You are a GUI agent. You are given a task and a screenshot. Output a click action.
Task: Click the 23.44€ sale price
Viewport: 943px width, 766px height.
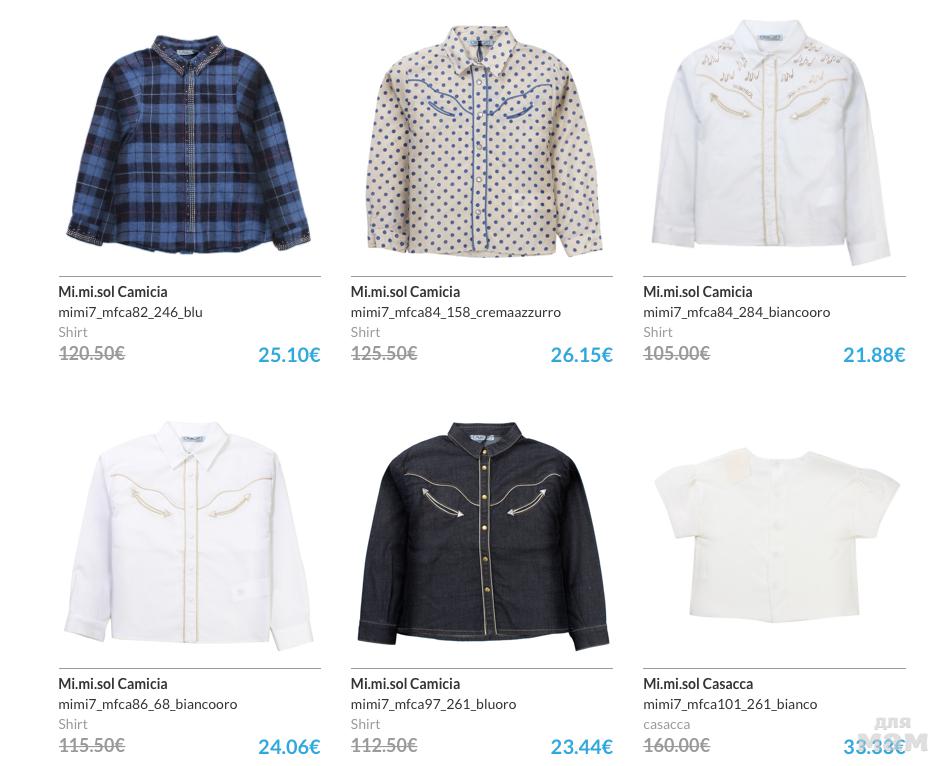(x=582, y=747)
